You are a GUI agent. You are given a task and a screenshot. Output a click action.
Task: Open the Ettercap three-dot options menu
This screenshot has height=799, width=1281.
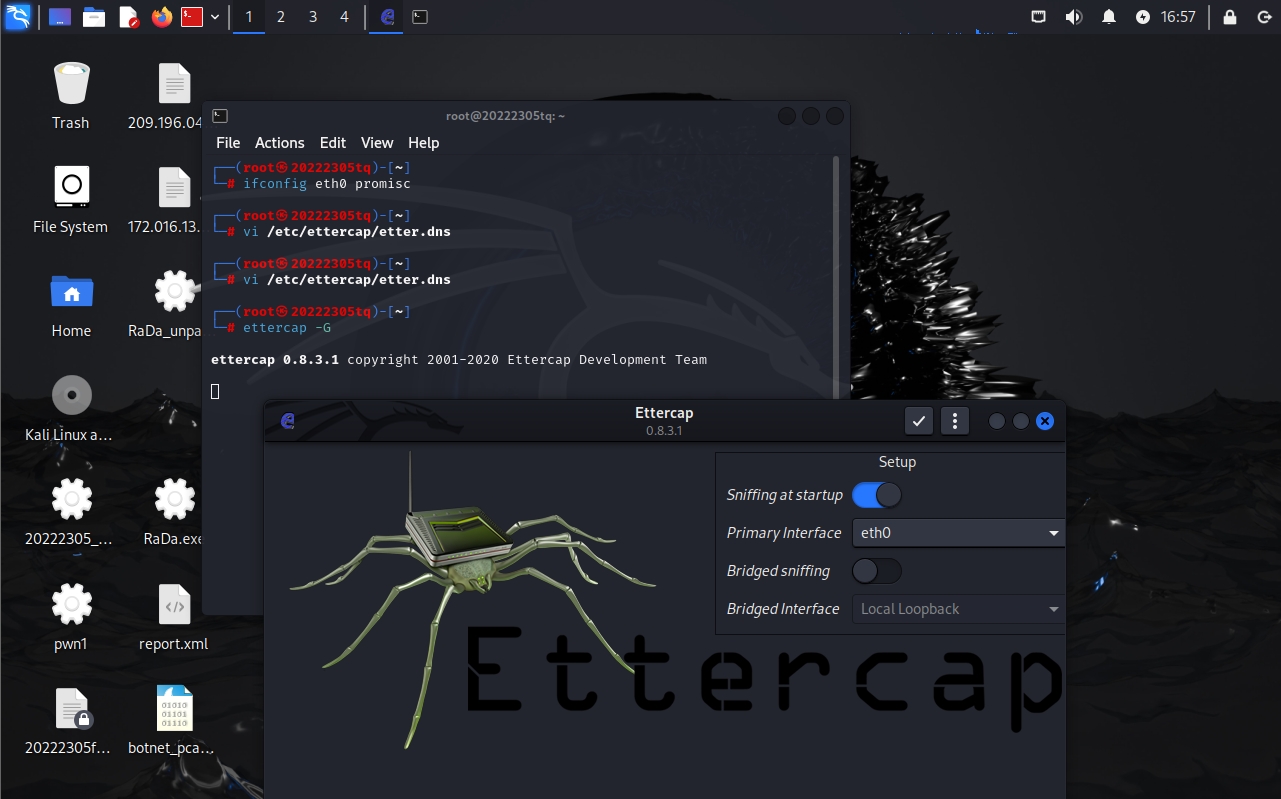(955, 421)
